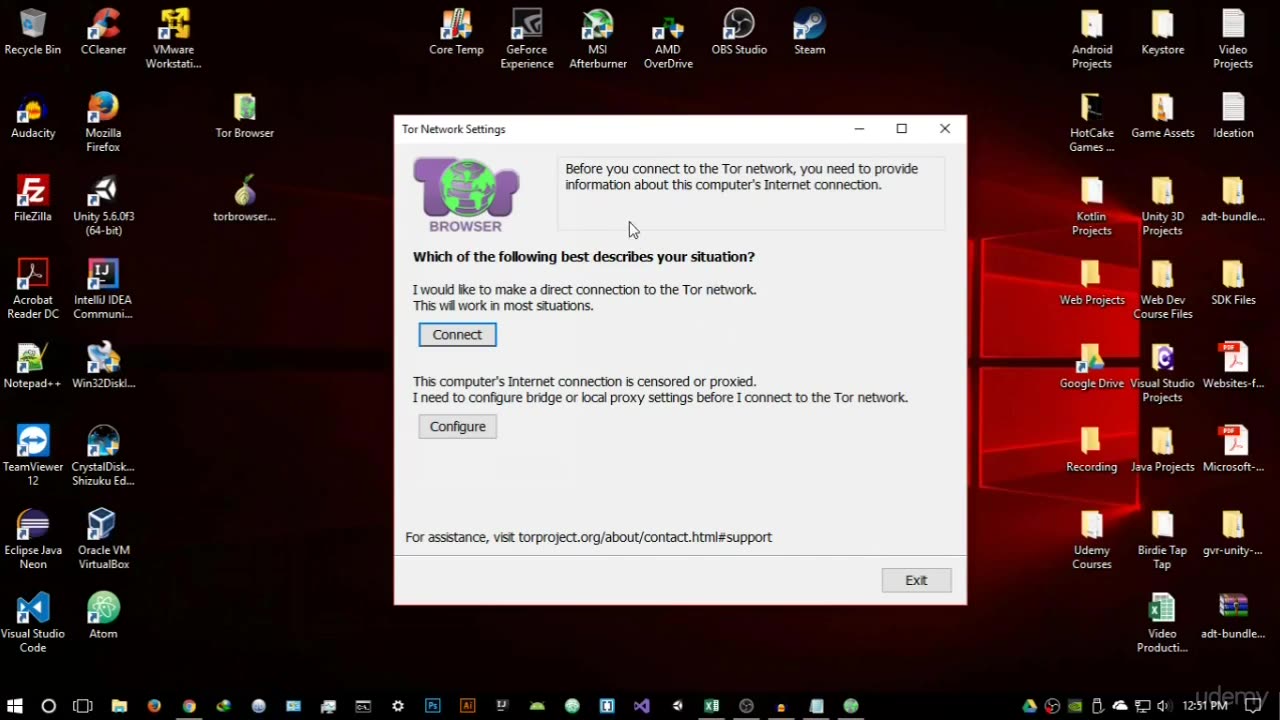Select the Web Projects folder
This screenshot has width=1280, height=720.
click(1092, 282)
